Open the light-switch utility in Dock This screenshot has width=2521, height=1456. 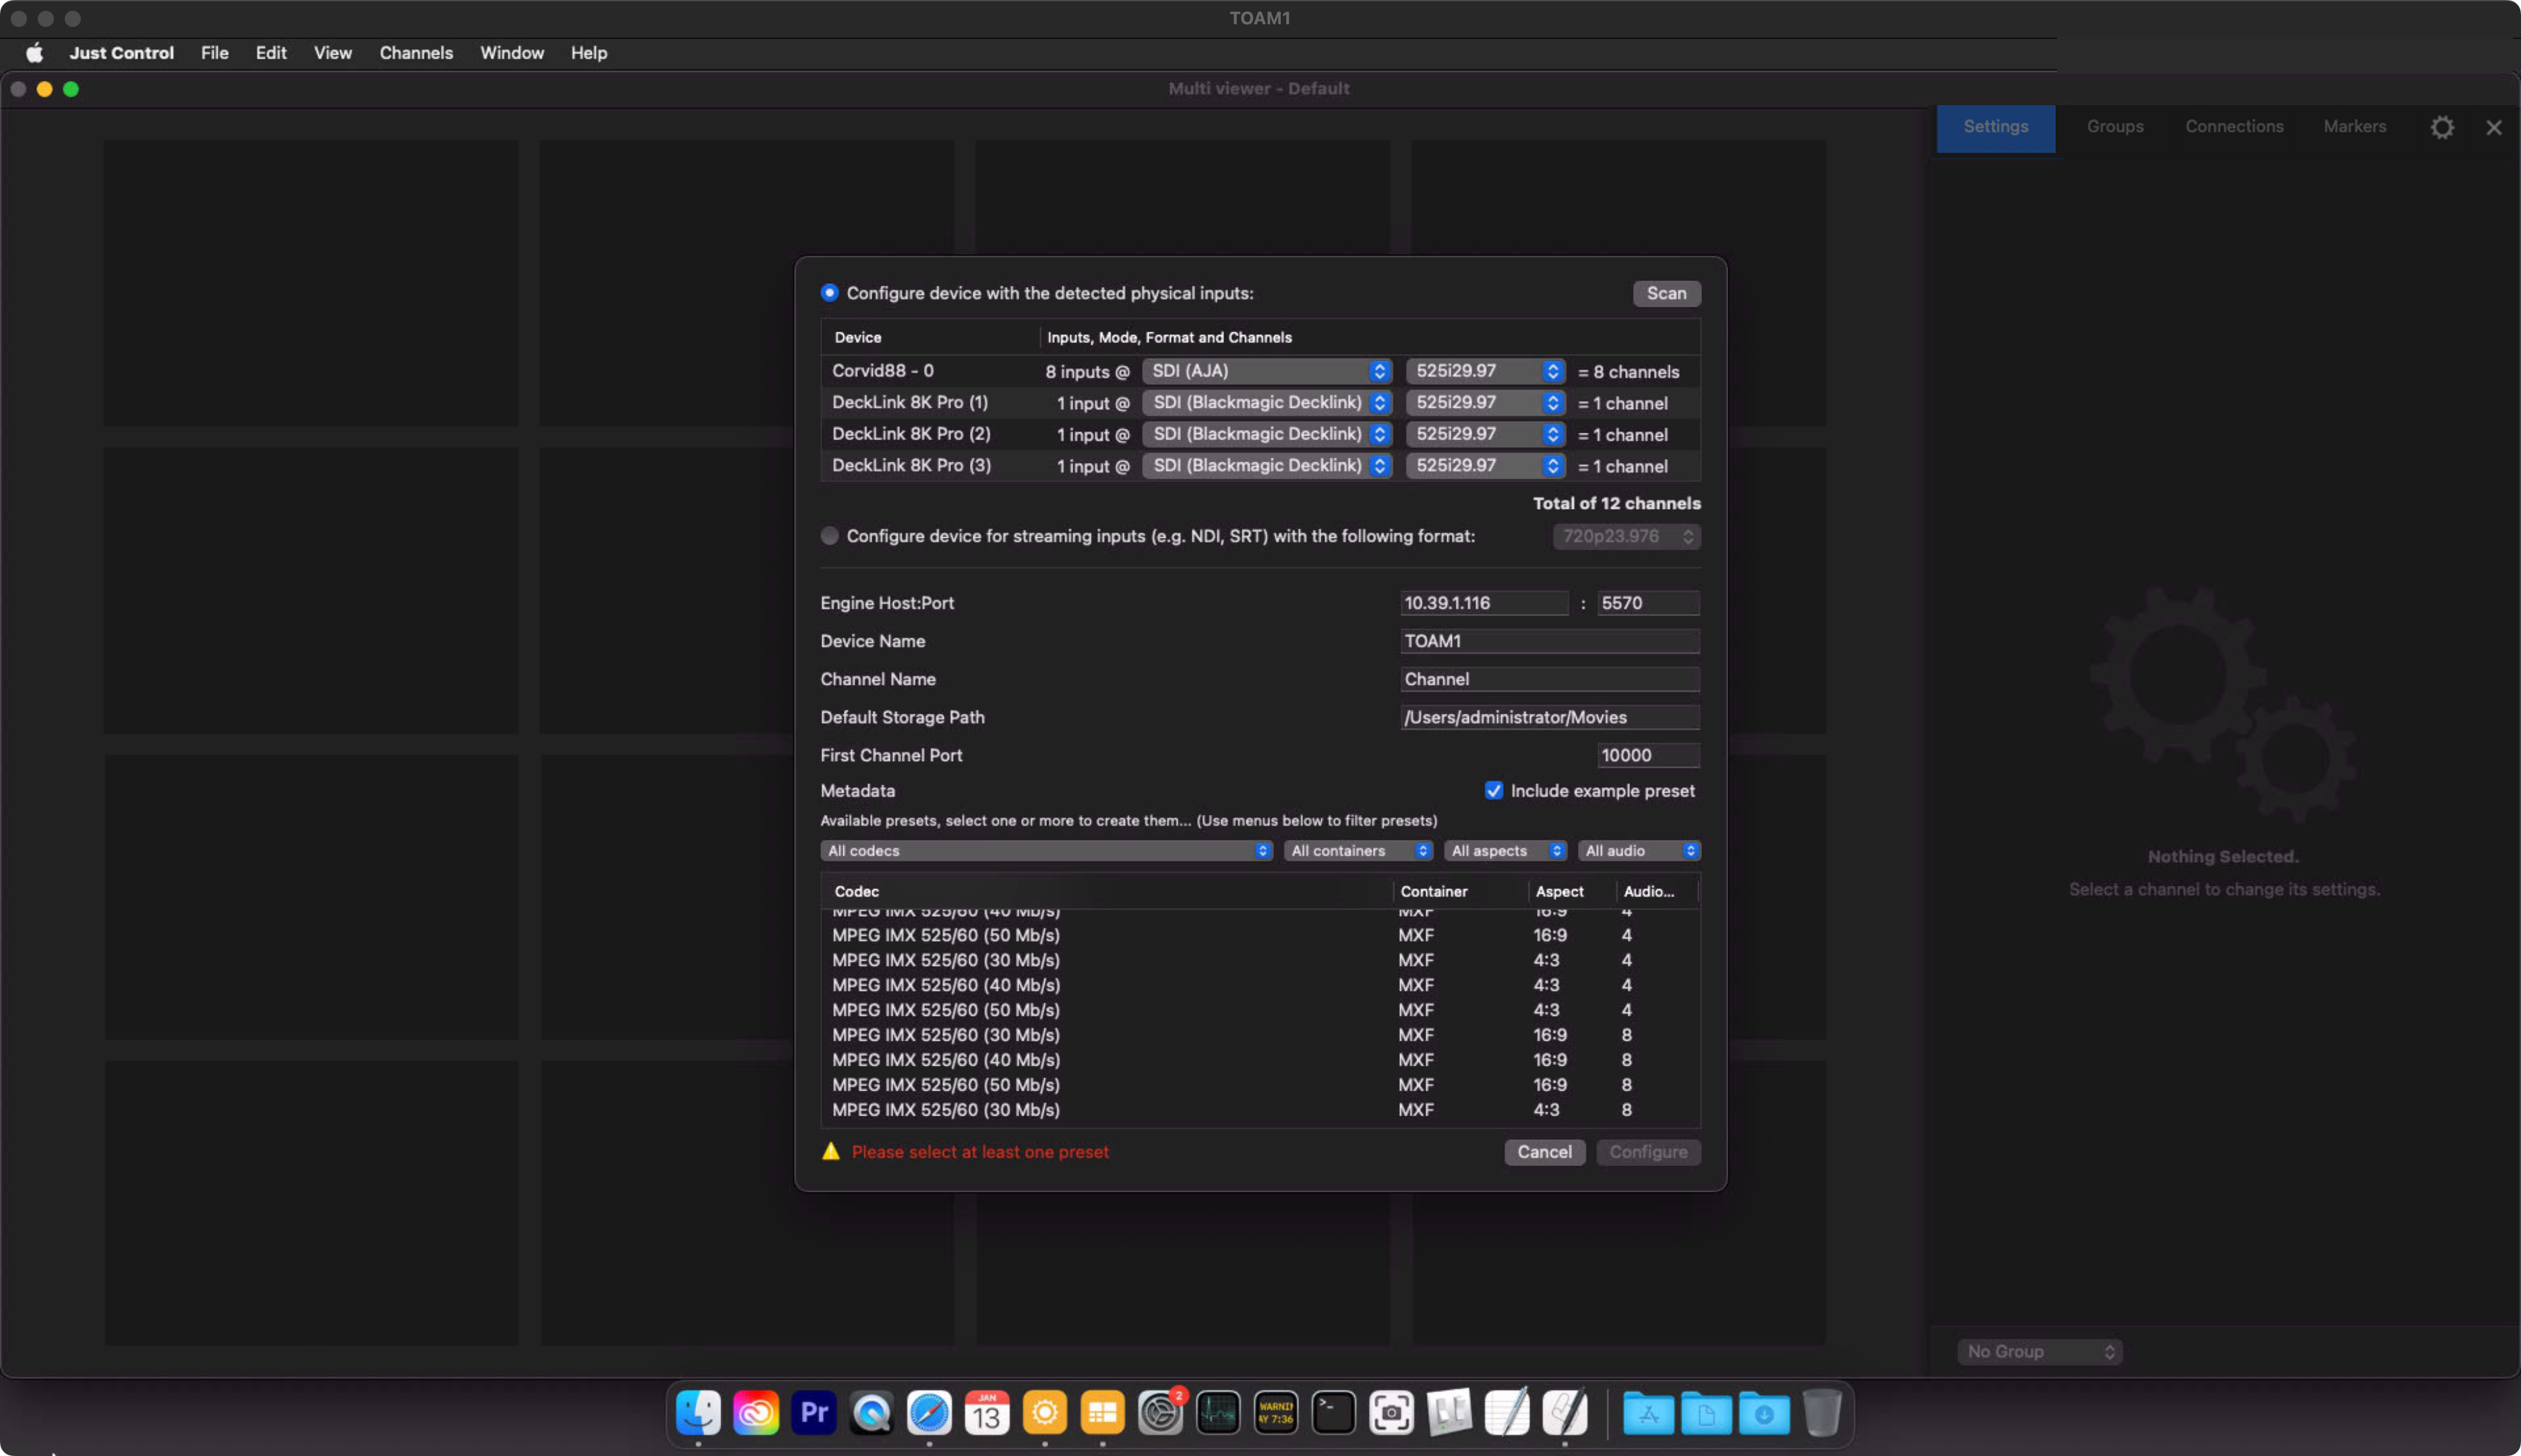(x=1449, y=1413)
